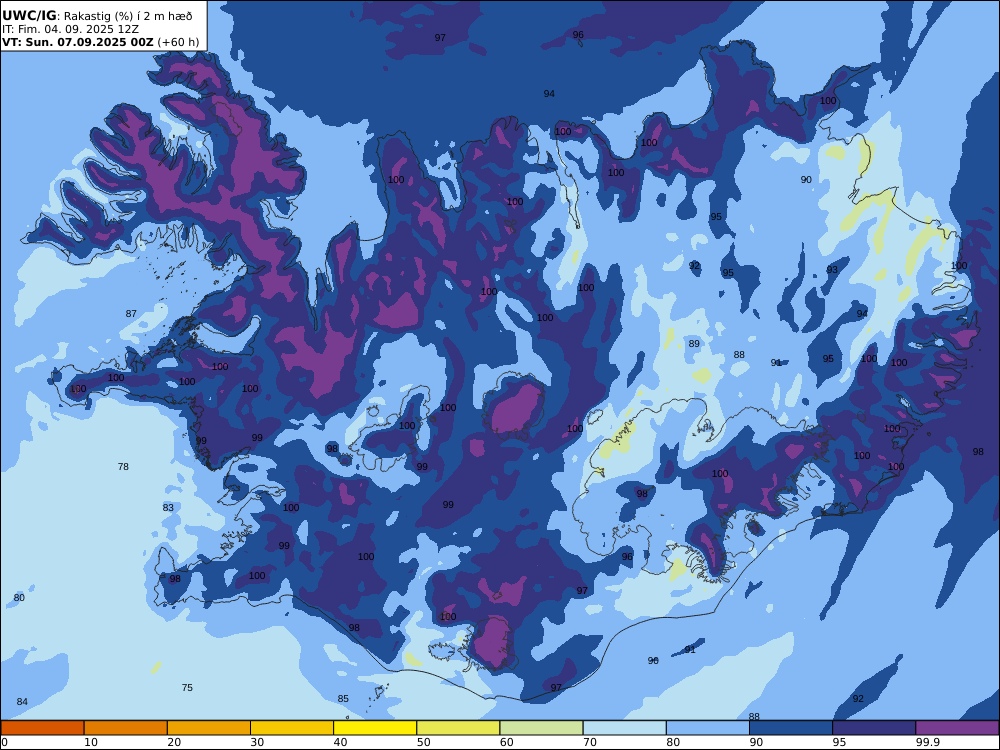Click the purple above-99.9 legend swatch
The height and width of the screenshot is (750, 1000).
tap(957, 728)
